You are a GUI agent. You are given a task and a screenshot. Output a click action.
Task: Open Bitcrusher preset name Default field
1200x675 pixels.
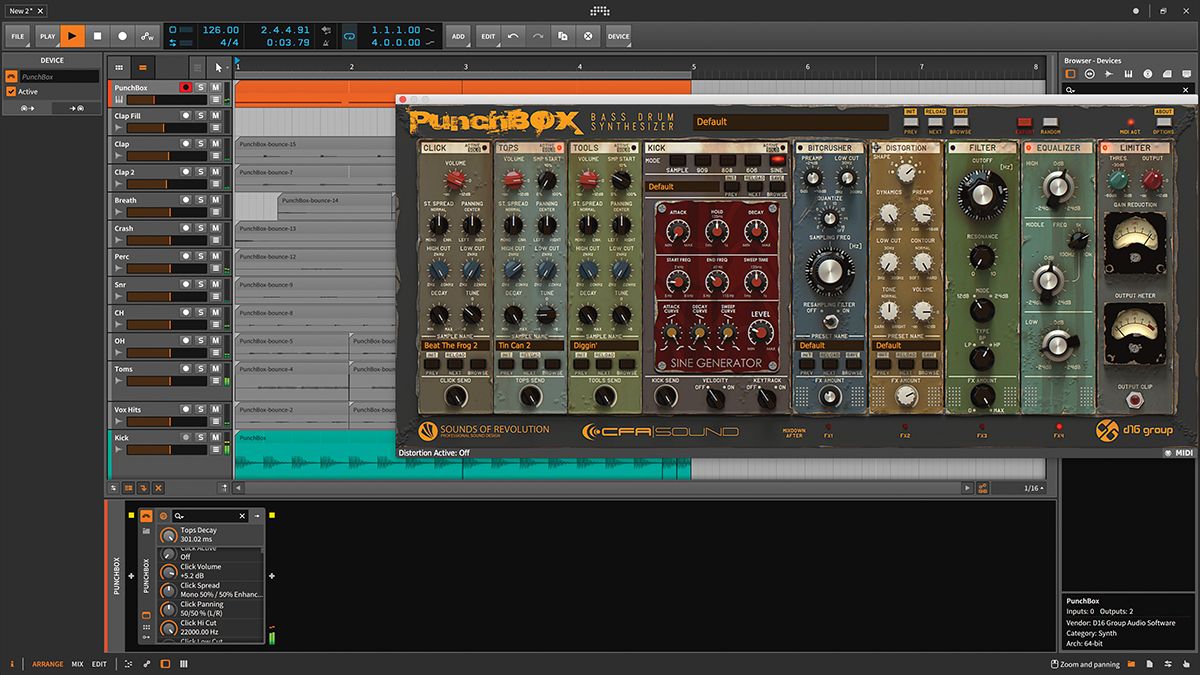click(829, 345)
